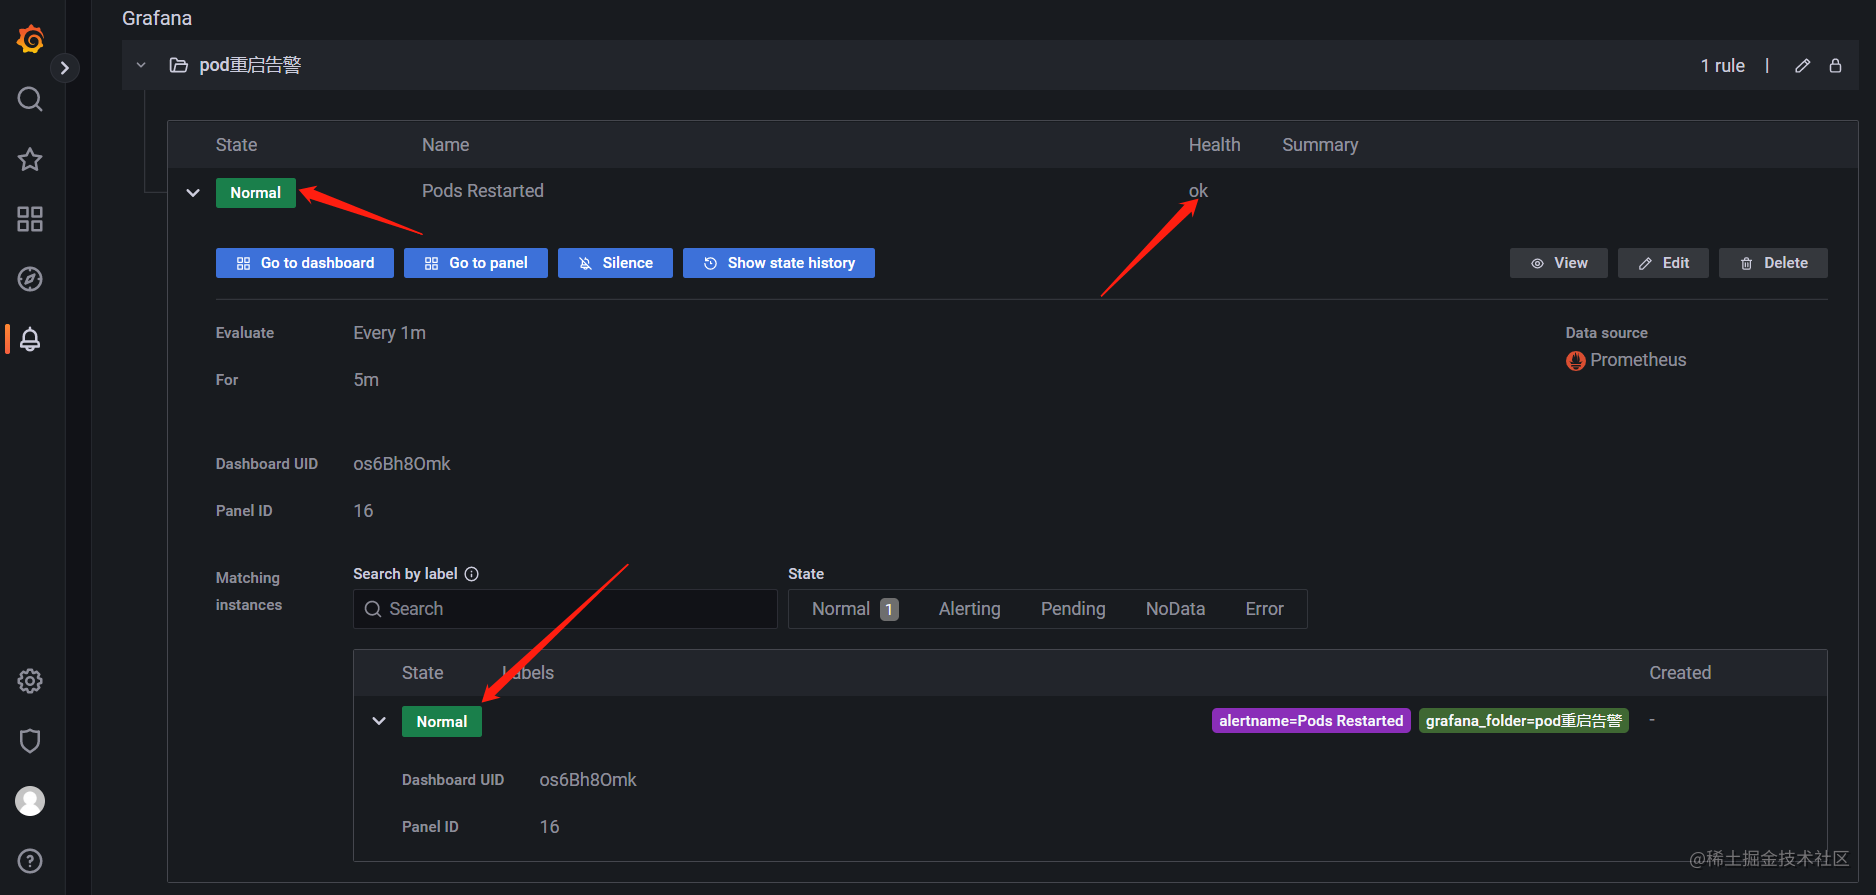Click the 5m For value

coord(366,380)
